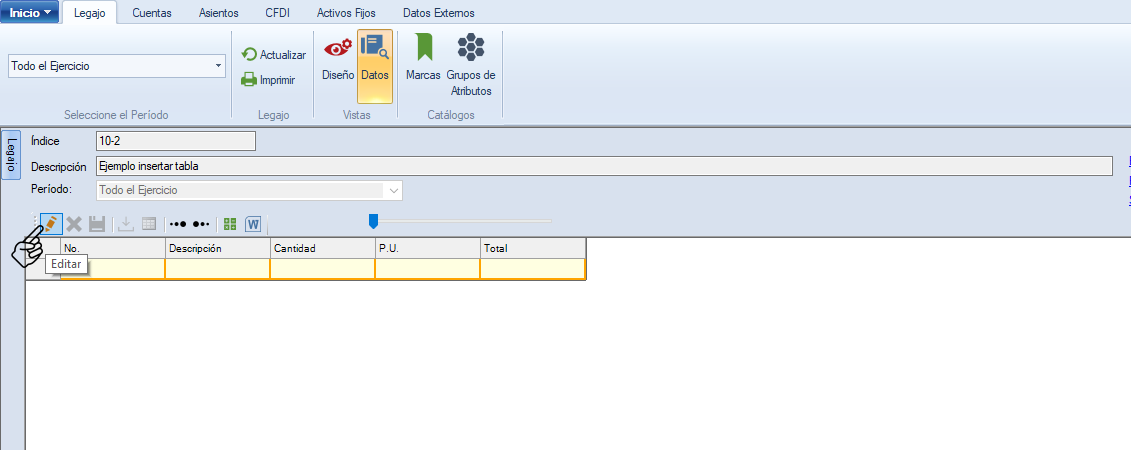Click the Actualizar button
This screenshot has height=450, width=1131.
click(274, 55)
